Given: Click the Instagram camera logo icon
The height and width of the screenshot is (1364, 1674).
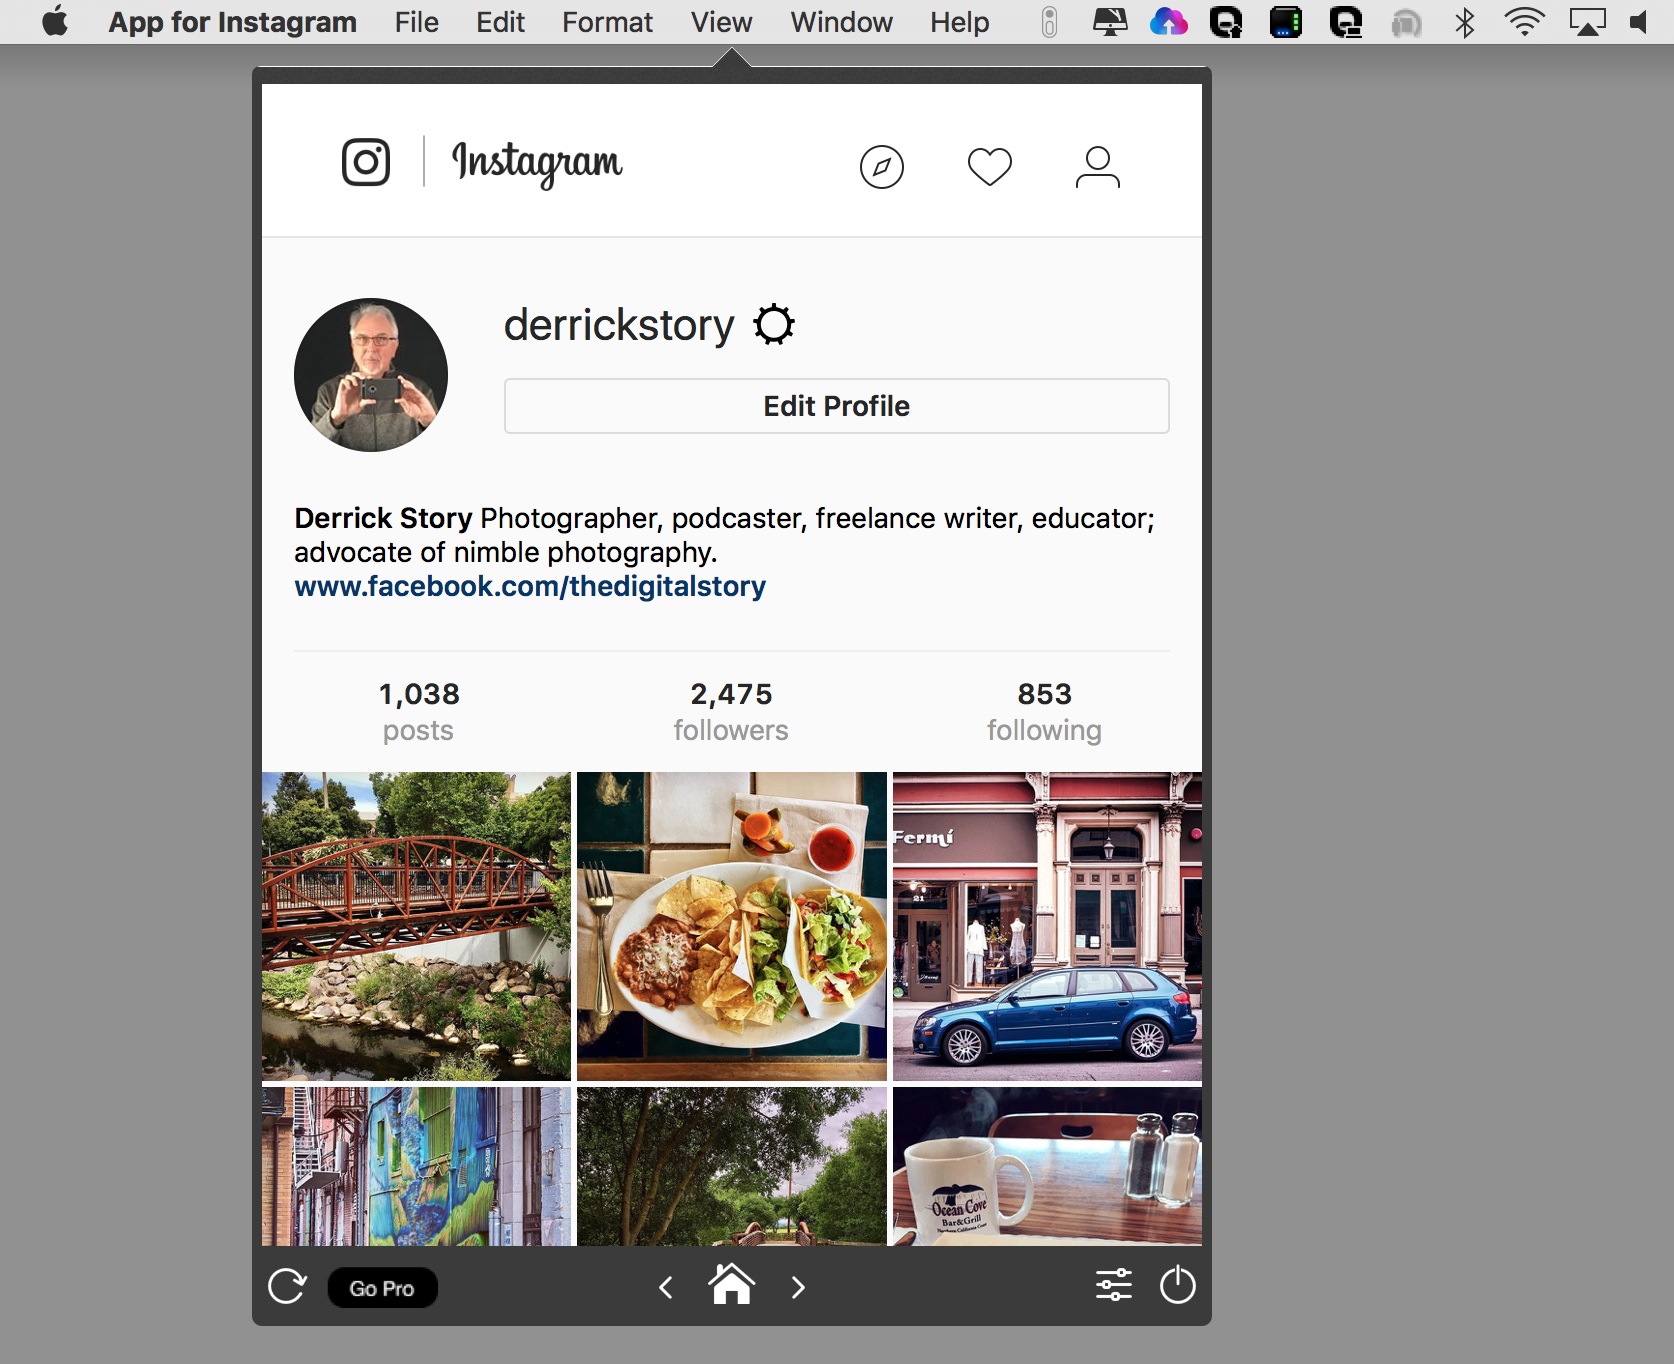Looking at the screenshot, I should pos(366,162).
